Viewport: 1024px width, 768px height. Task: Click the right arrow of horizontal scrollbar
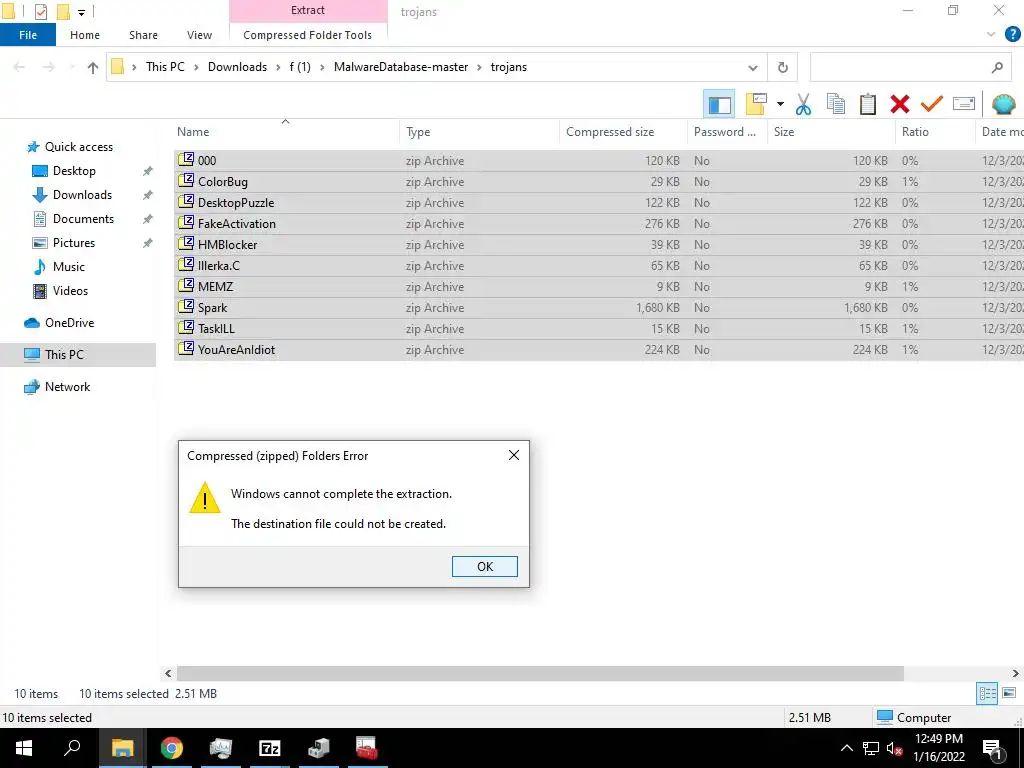click(1016, 673)
